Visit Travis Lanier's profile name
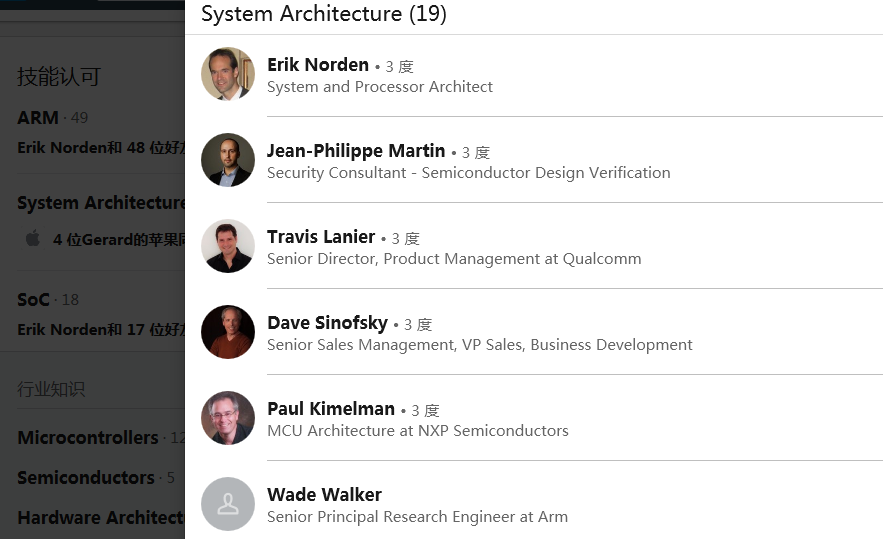The image size is (883, 539). pyautogui.click(x=321, y=237)
